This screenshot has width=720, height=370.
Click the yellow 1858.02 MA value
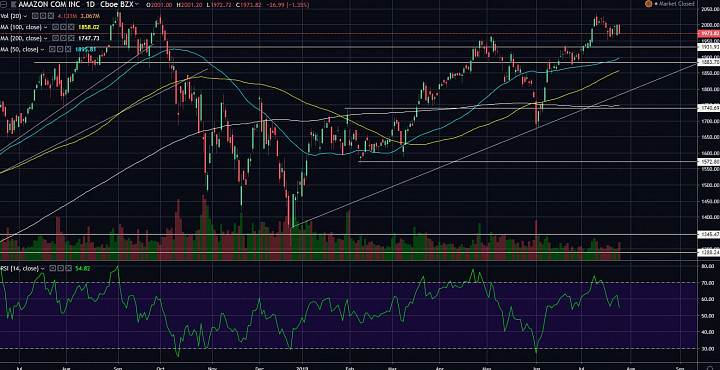(x=89, y=27)
